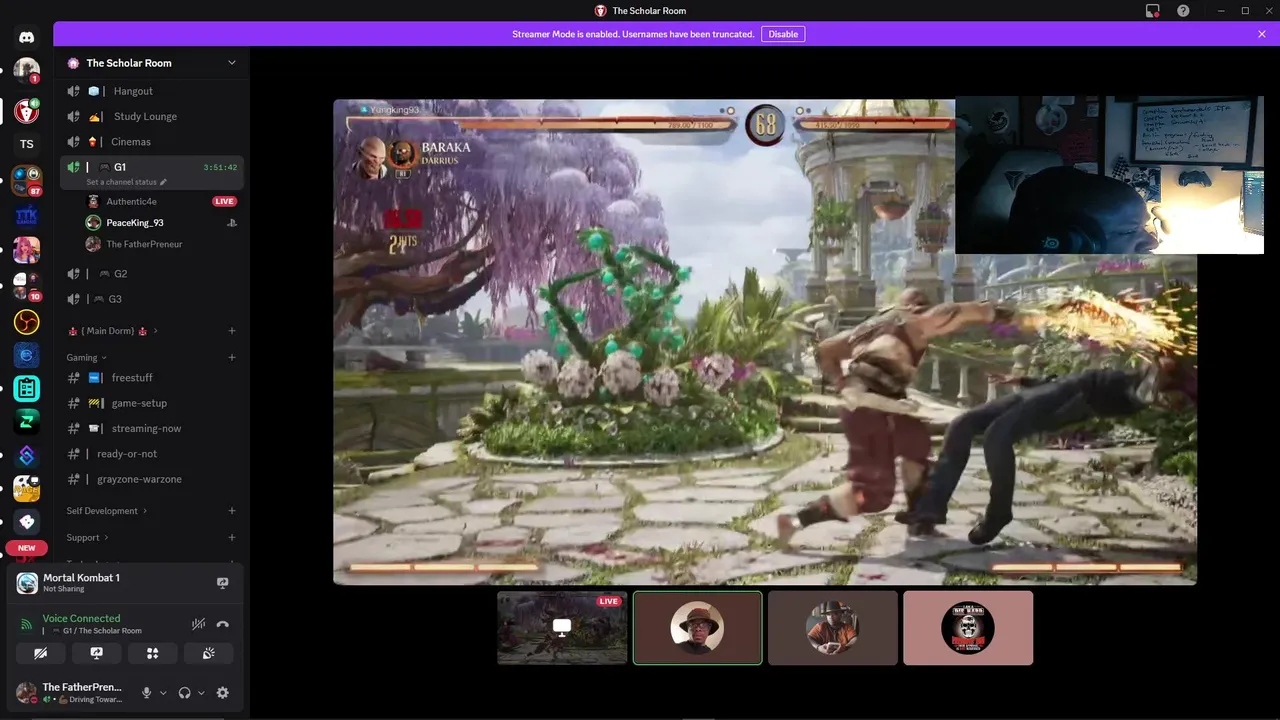
Task: Open the TTK Gaming server icon
Action: point(27,215)
